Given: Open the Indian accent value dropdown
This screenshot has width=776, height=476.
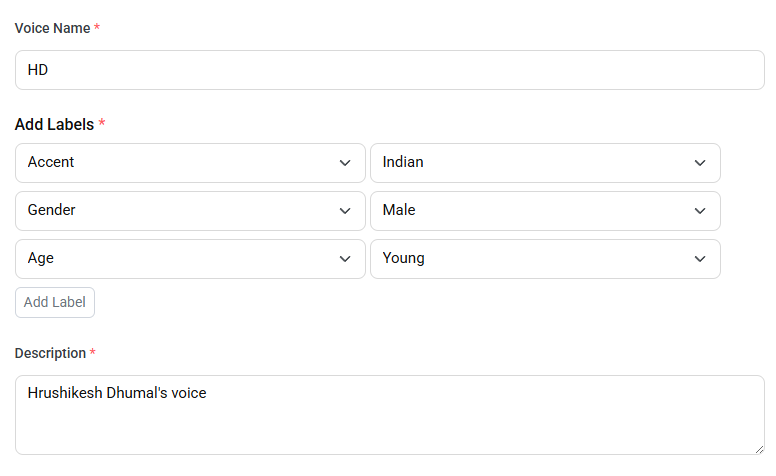Looking at the screenshot, I should (x=545, y=163).
